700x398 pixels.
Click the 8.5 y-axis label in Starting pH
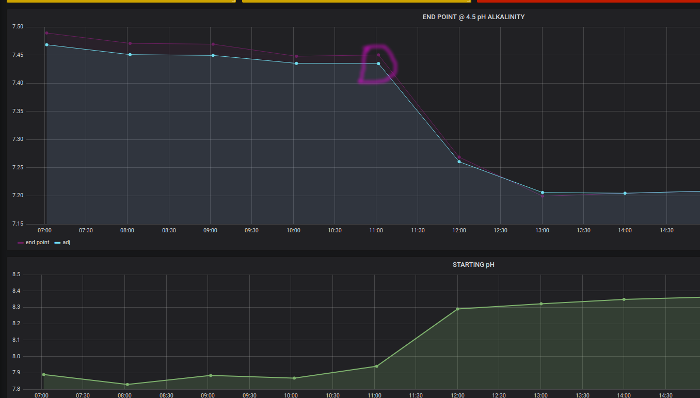coord(16,274)
